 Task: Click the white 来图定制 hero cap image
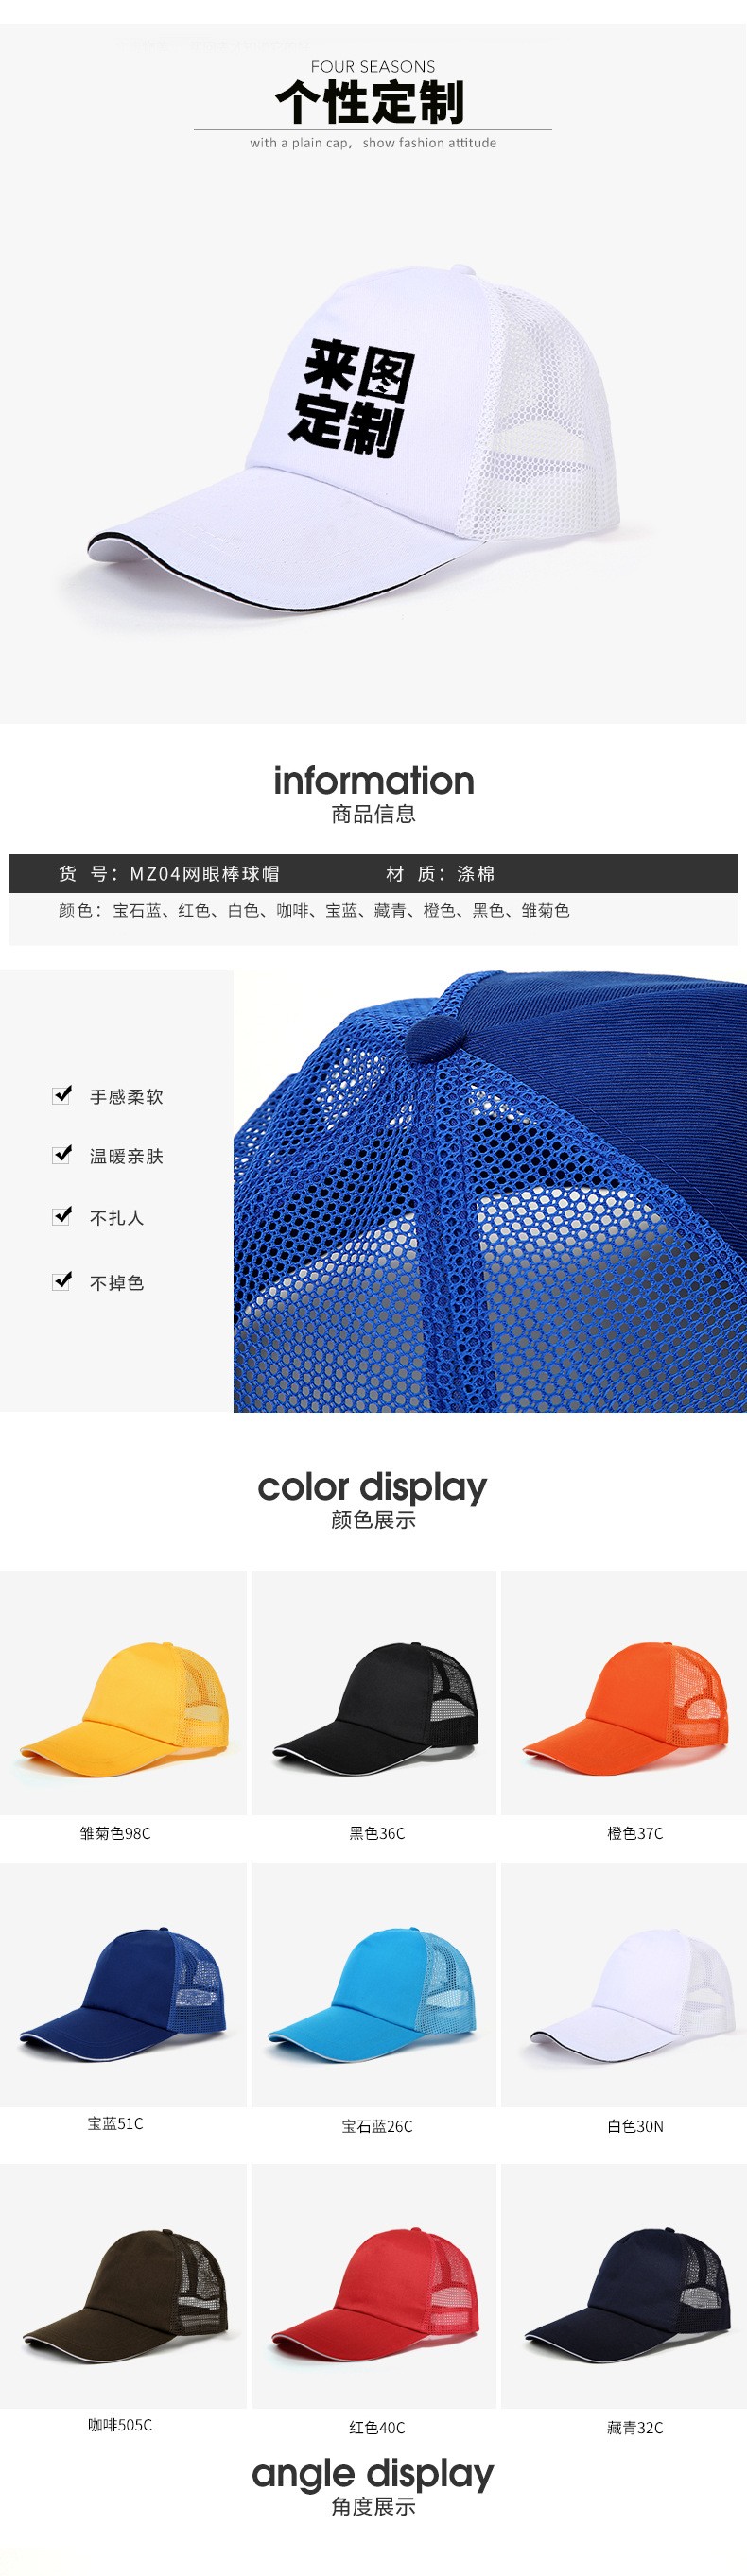click(355, 435)
